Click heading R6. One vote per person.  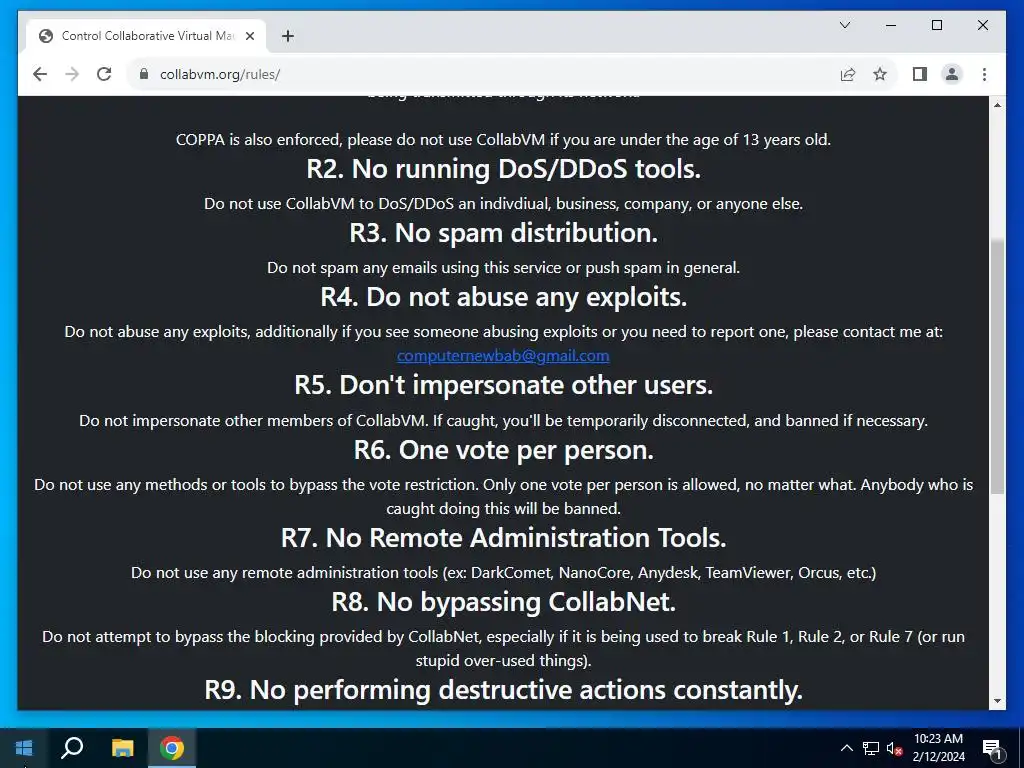[x=504, y=450]
